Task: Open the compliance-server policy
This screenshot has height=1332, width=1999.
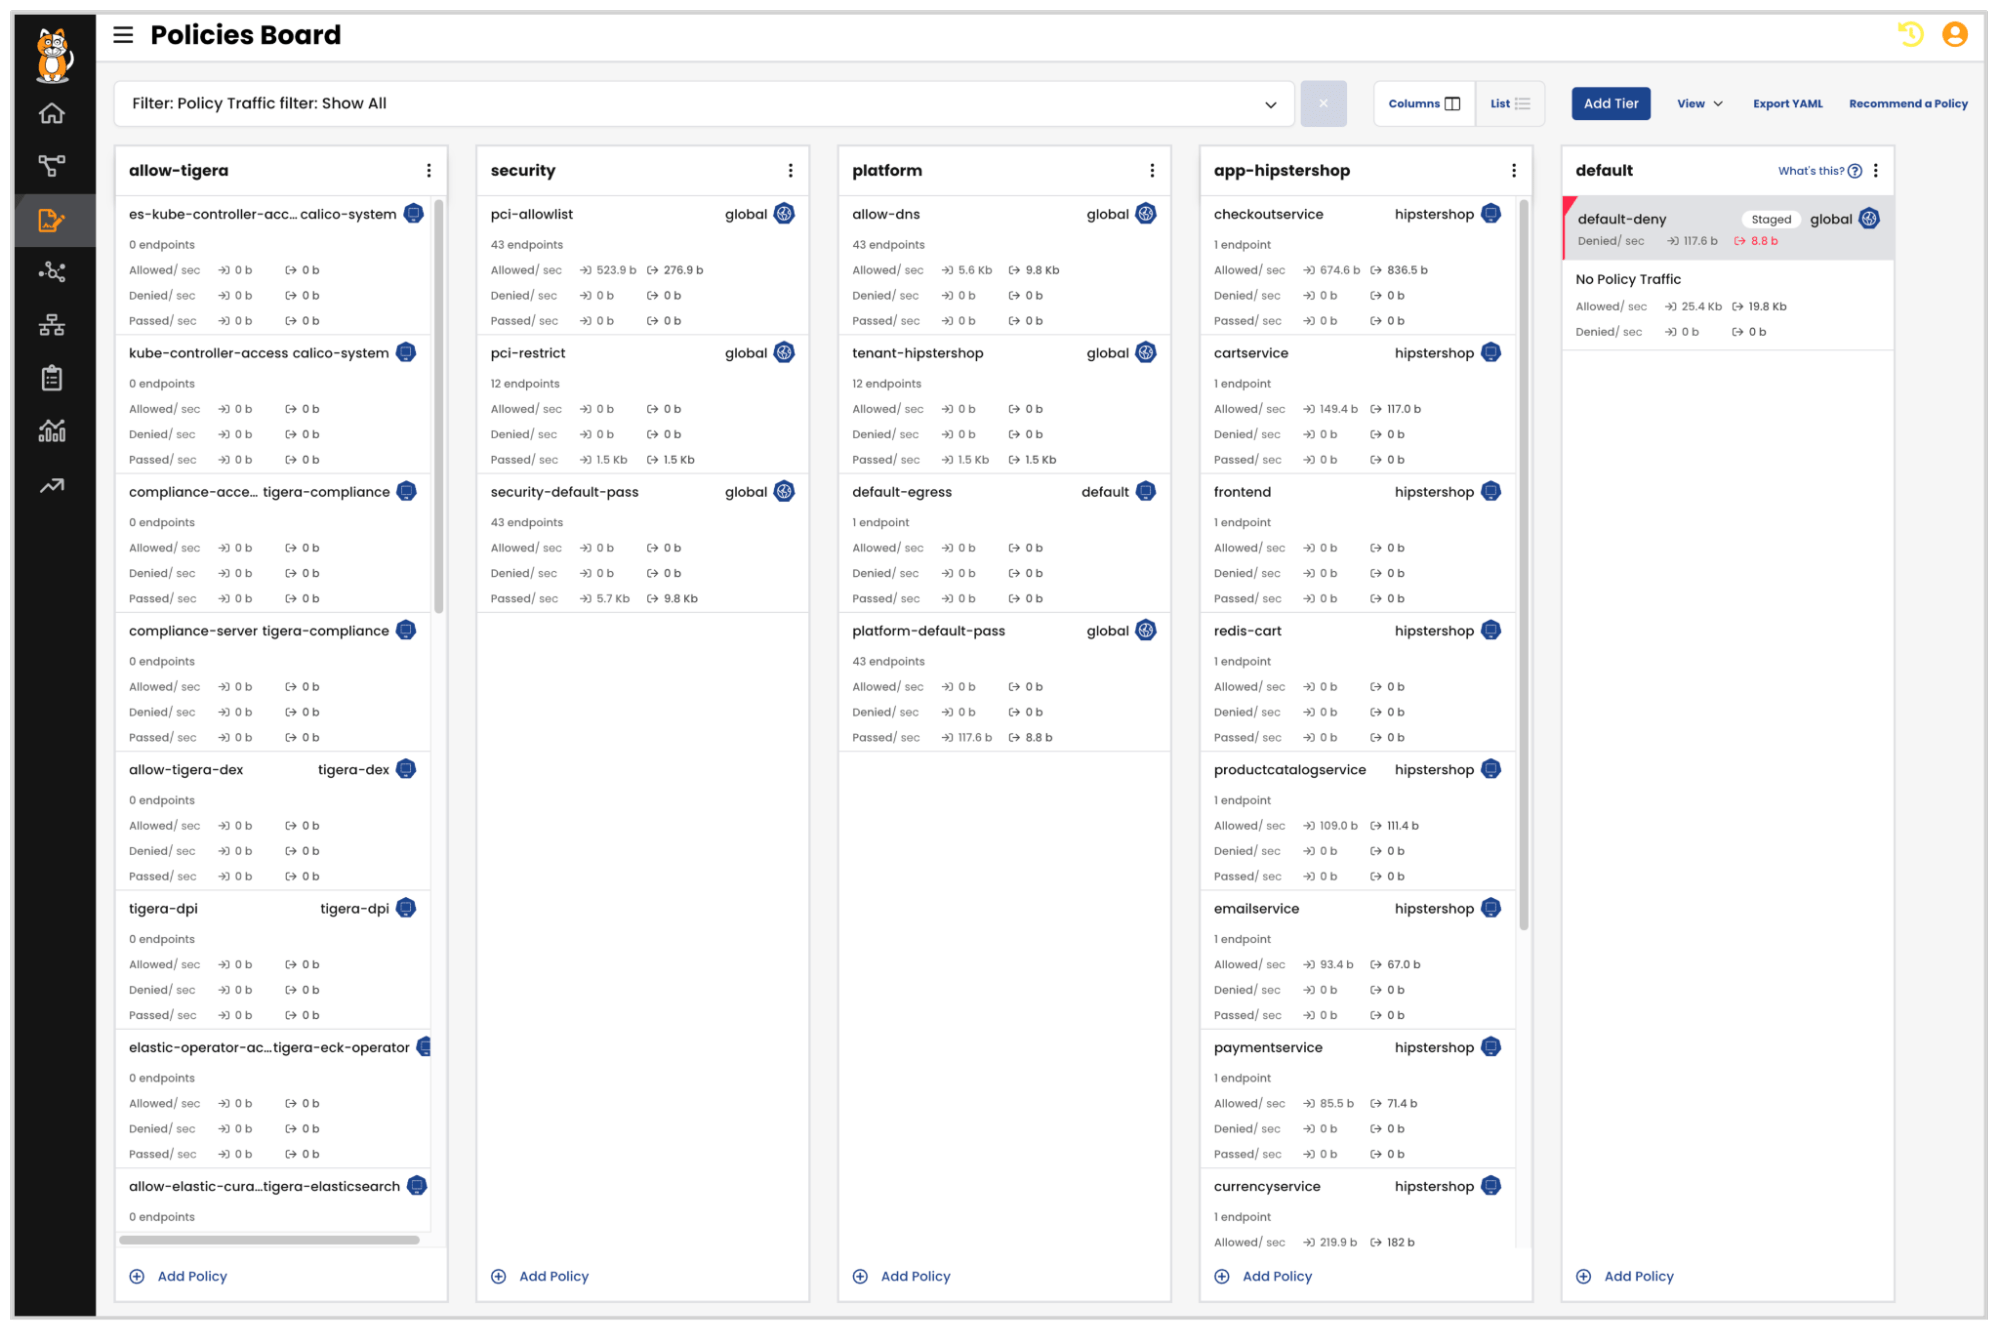Action: pos(273,683)
